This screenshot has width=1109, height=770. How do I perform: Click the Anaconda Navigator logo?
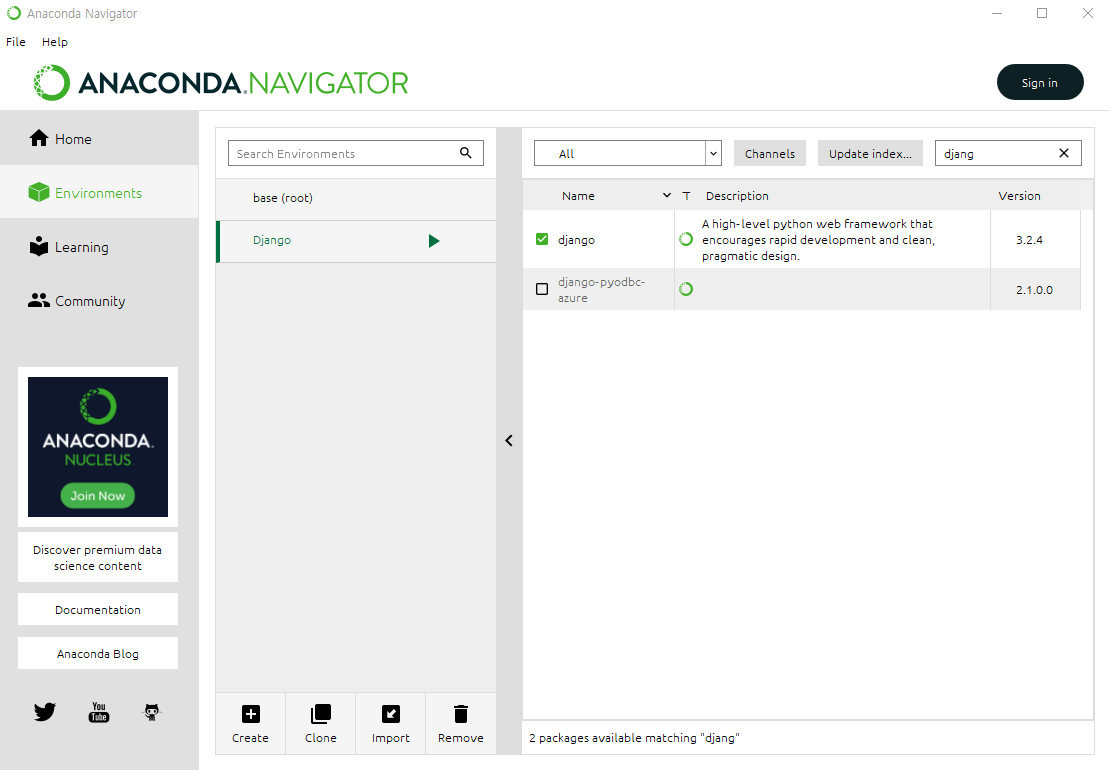pyautogui.click(x=221, y=83)
